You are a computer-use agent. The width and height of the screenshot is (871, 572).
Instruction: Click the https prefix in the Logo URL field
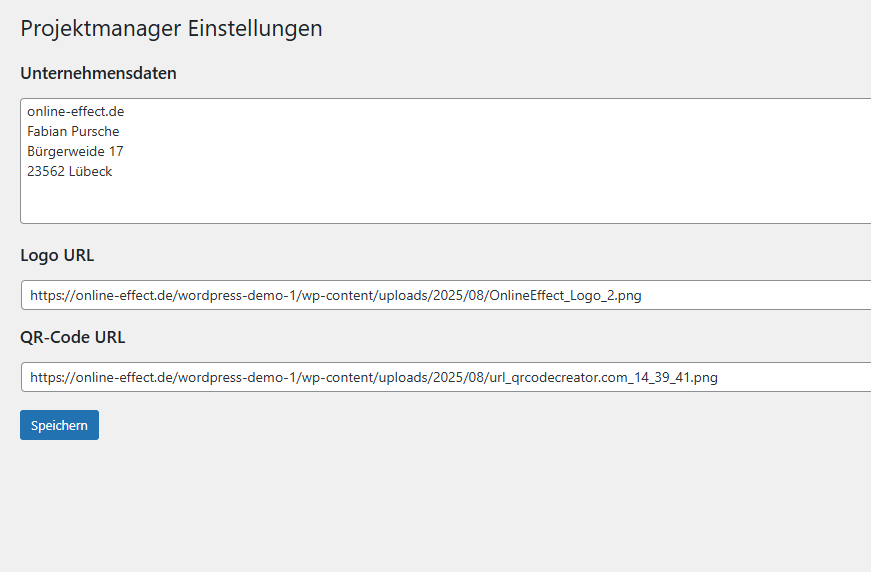47,296
